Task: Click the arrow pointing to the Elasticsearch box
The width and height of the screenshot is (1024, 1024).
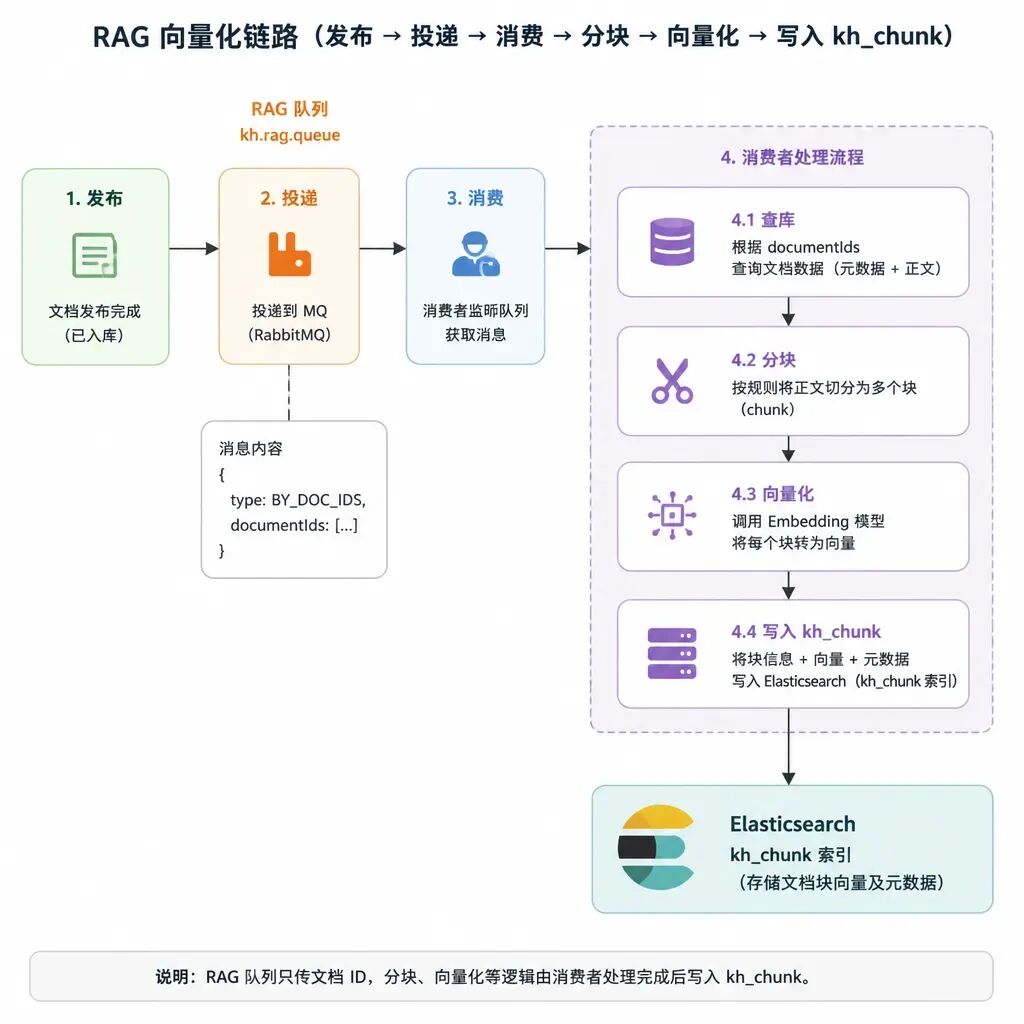Action: tap(789, 746)
